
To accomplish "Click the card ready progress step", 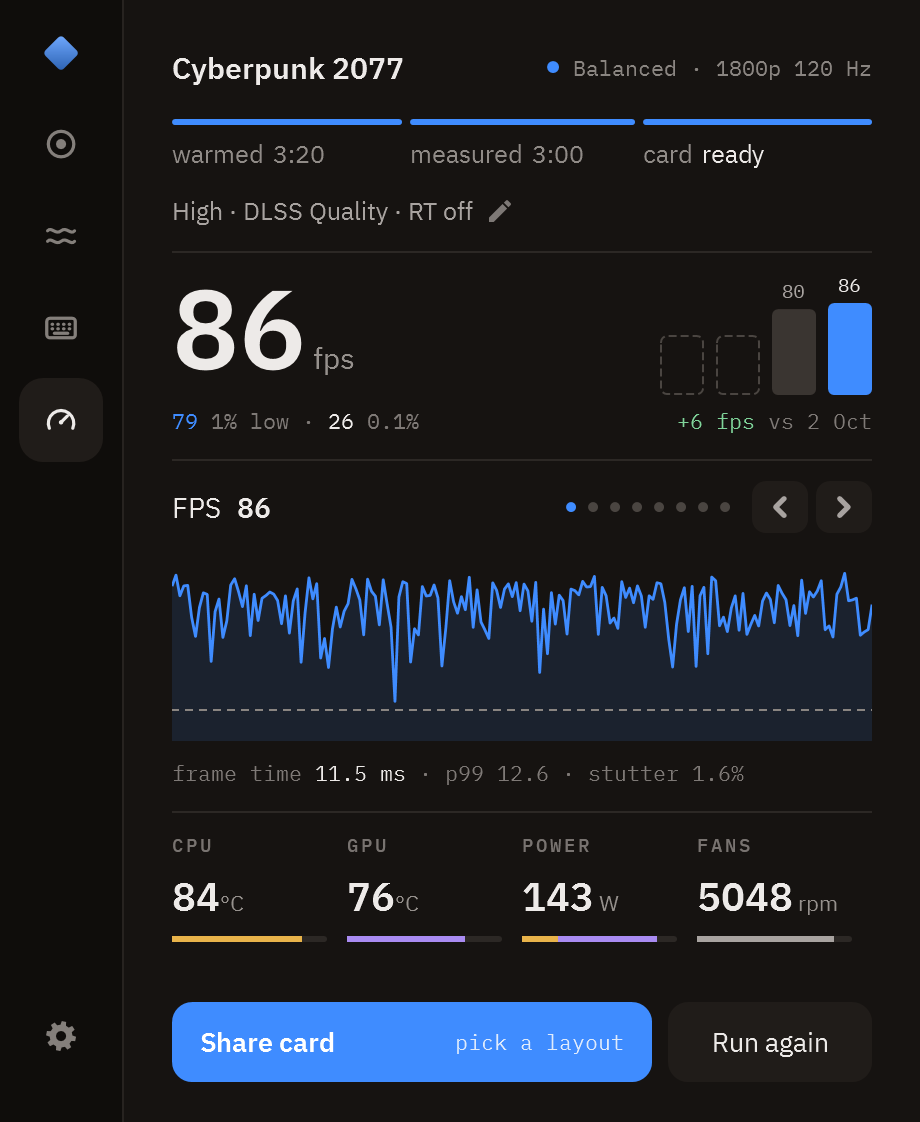I will point(757,144).
